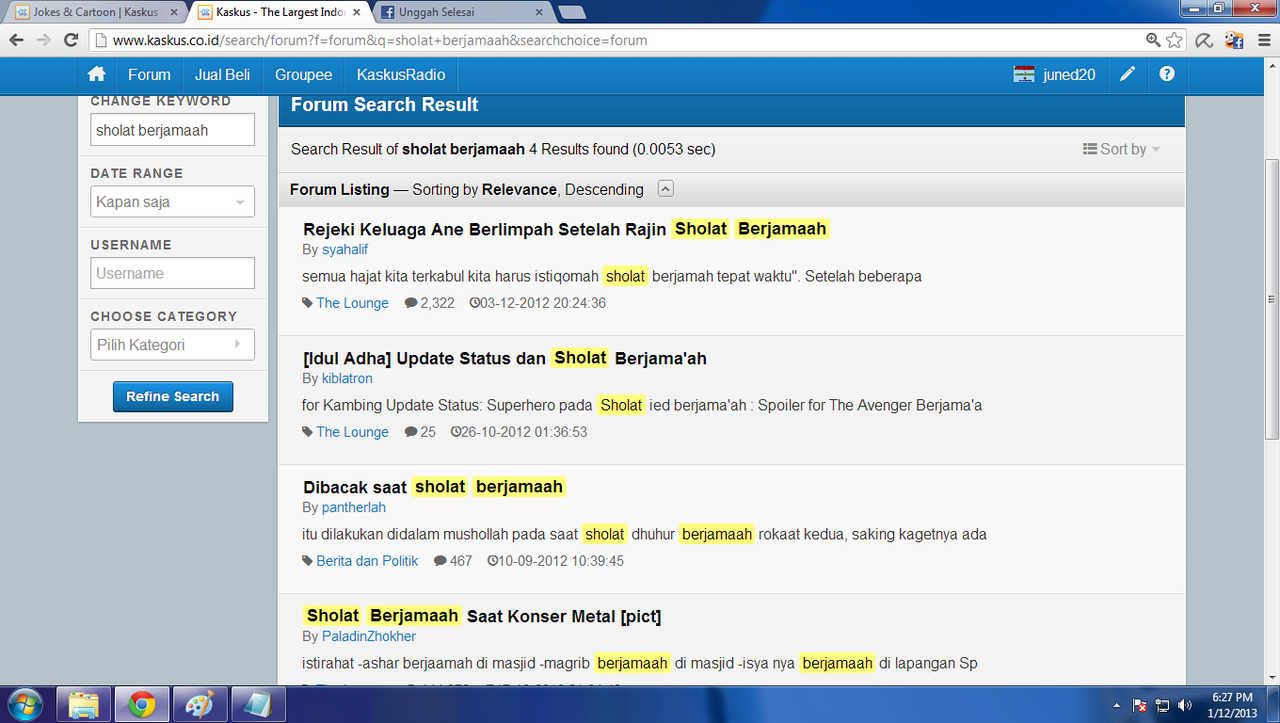Click the zoom magnifier icon in the address bar
This screenshot has height=723, width=1280.
point(1153,40)
